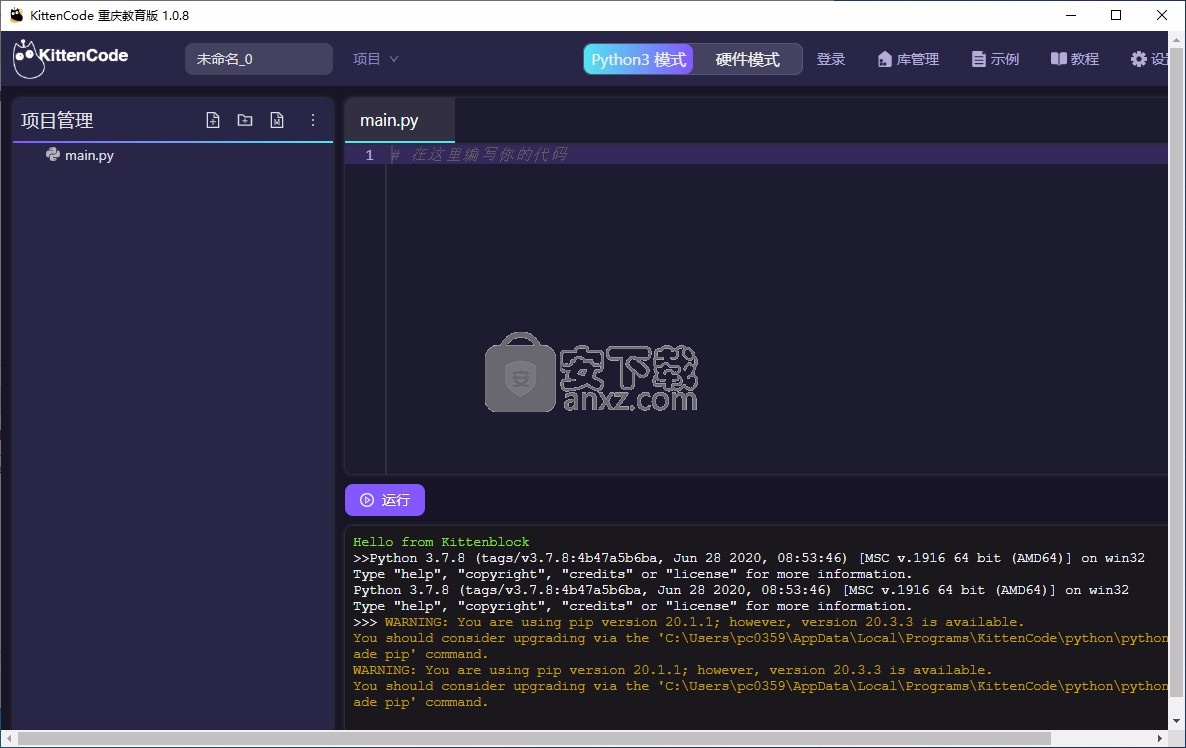Click the import file icon in project panel
Image resolution: width=1186 pixels, height=748 pixels.
277,120
